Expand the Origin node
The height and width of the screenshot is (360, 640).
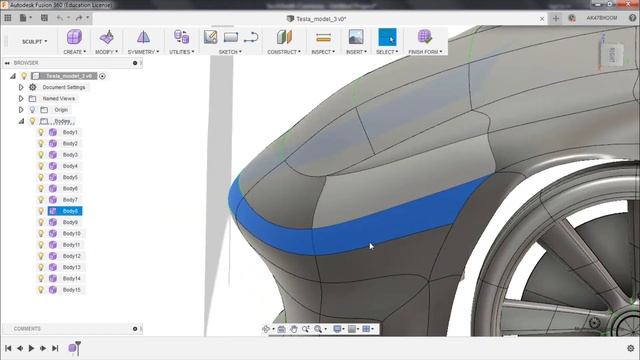click(21, 110)
